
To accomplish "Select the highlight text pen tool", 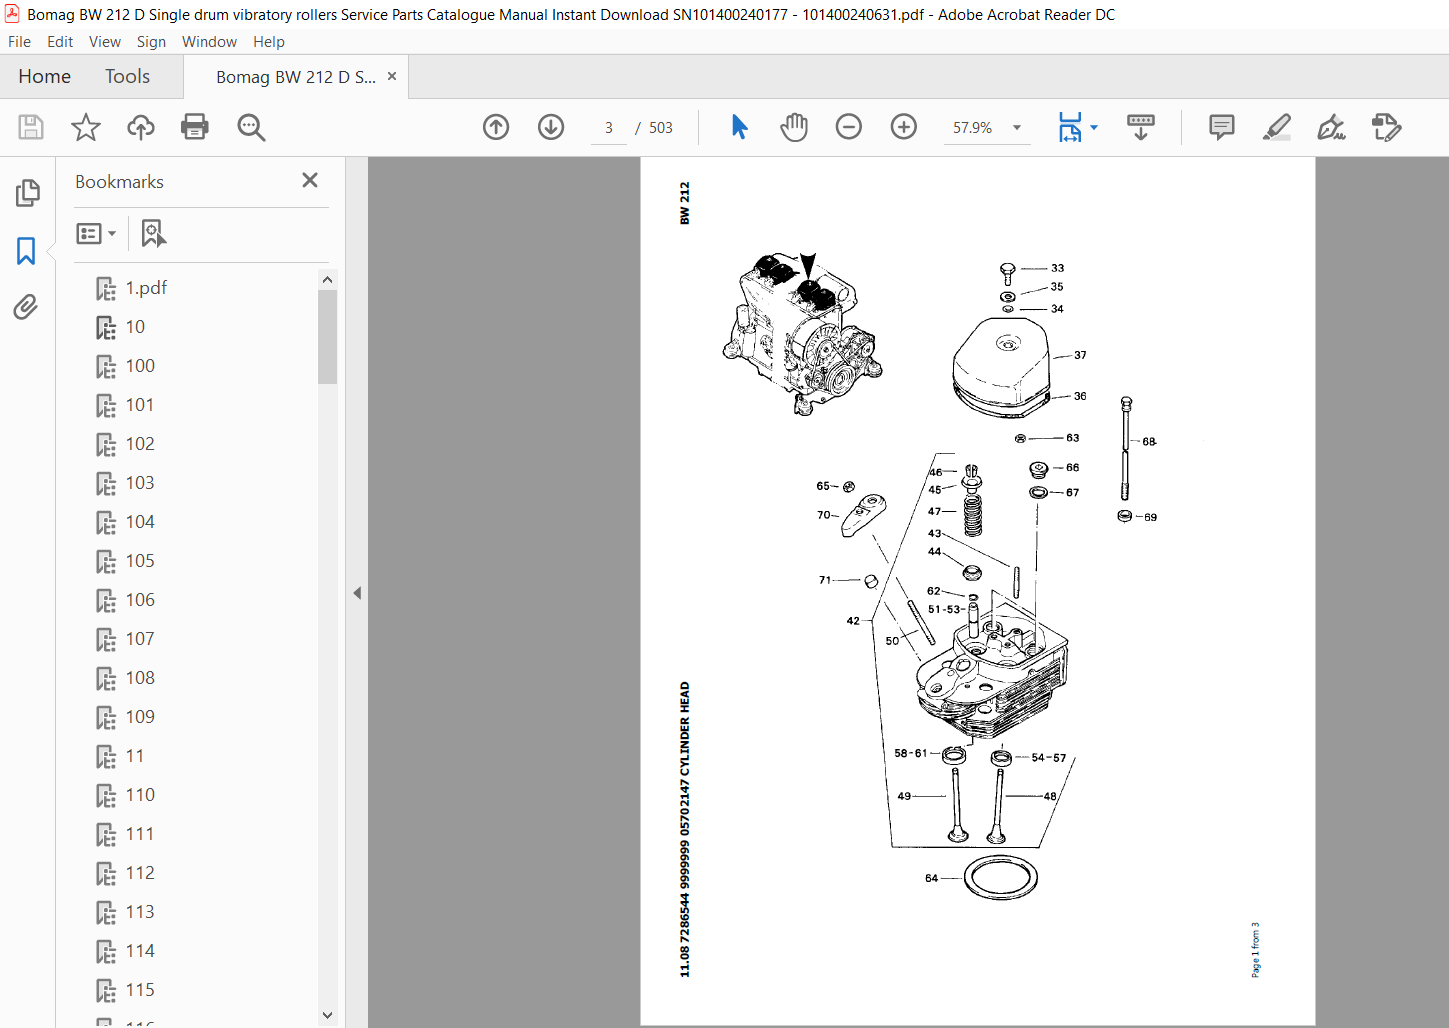I will click(x=1277, y=127).
